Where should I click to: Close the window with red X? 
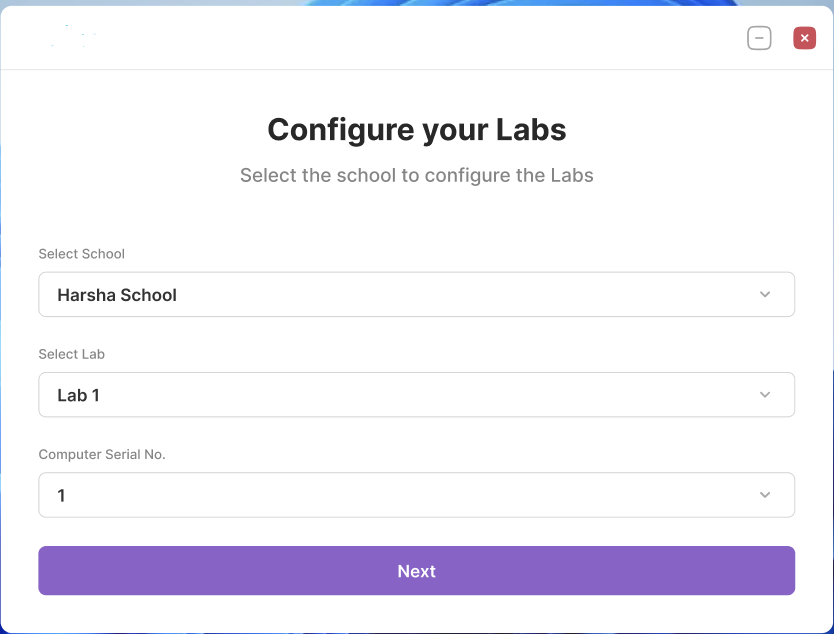[804, 38]
